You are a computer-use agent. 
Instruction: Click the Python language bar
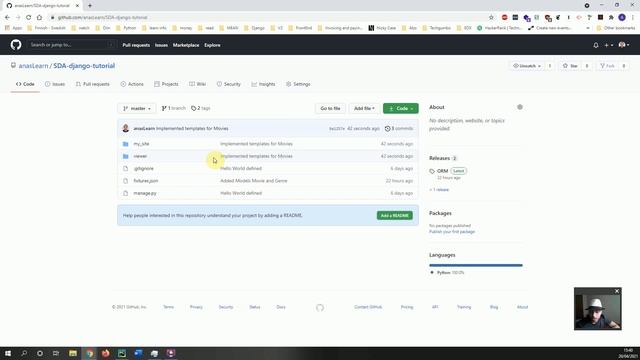point(476,265)
